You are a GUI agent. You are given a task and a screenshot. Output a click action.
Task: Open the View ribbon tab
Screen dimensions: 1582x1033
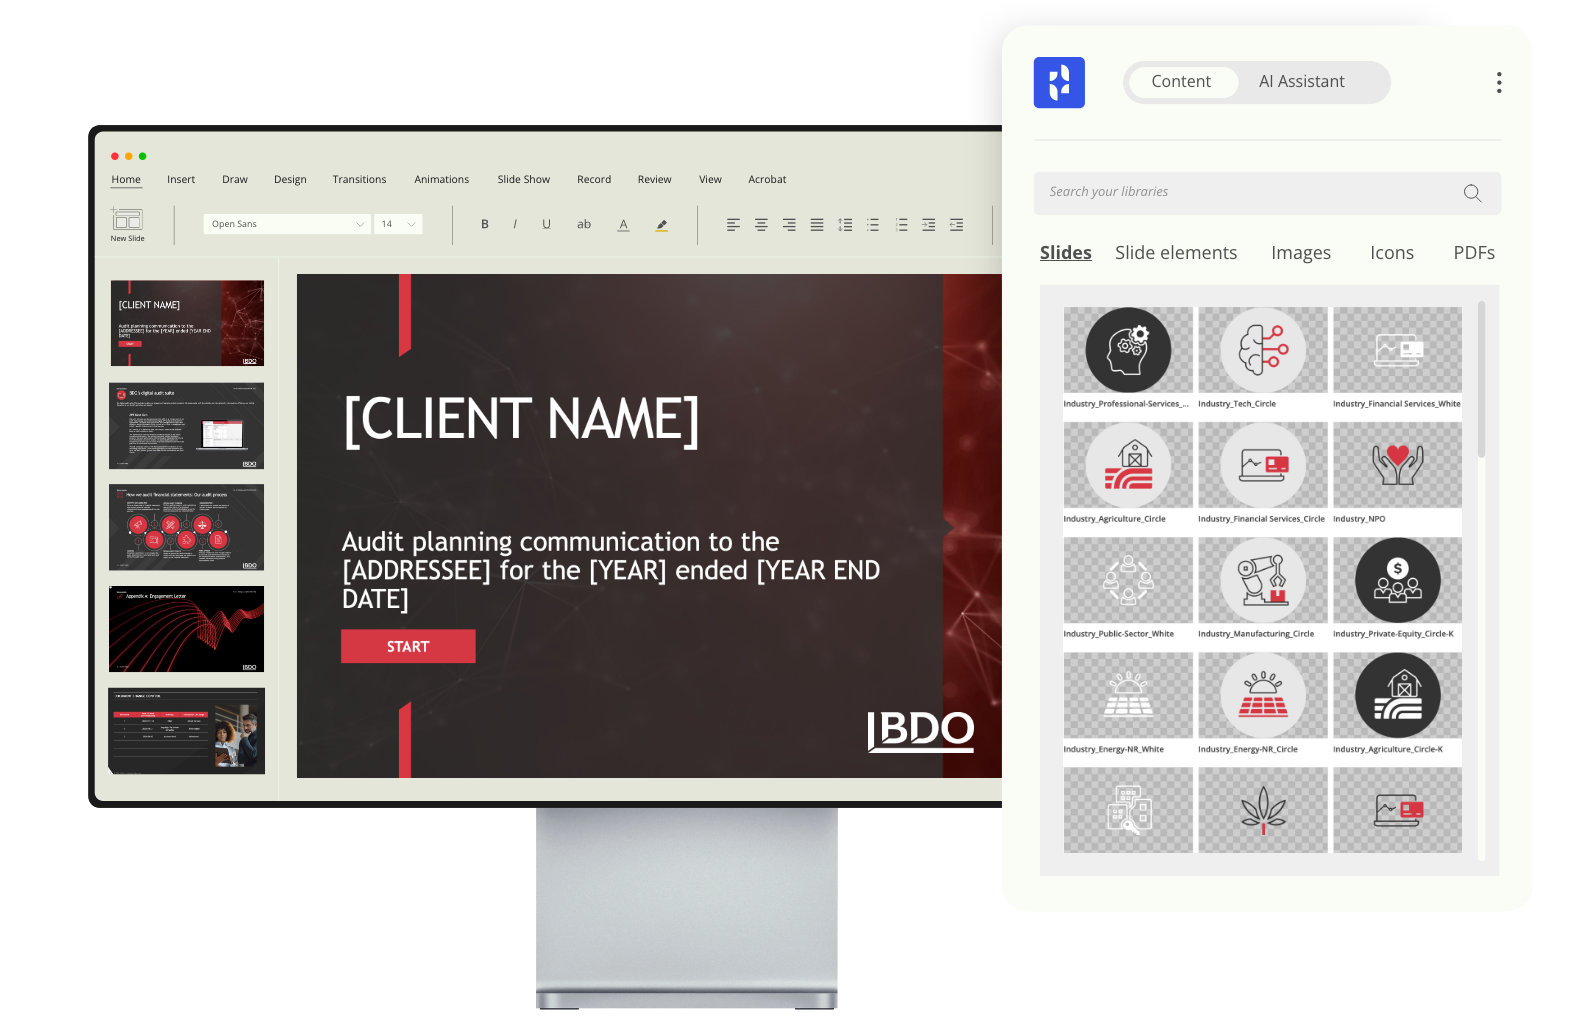[710, 180]
